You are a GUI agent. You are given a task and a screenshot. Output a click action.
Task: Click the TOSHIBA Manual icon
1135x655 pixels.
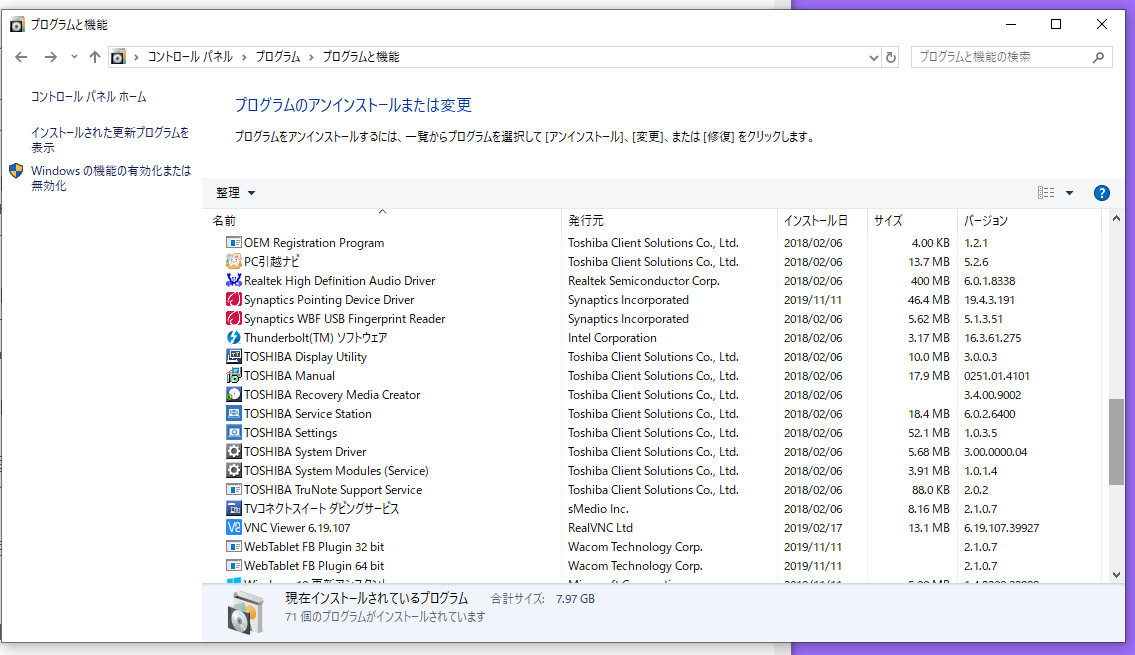(234, 376)
